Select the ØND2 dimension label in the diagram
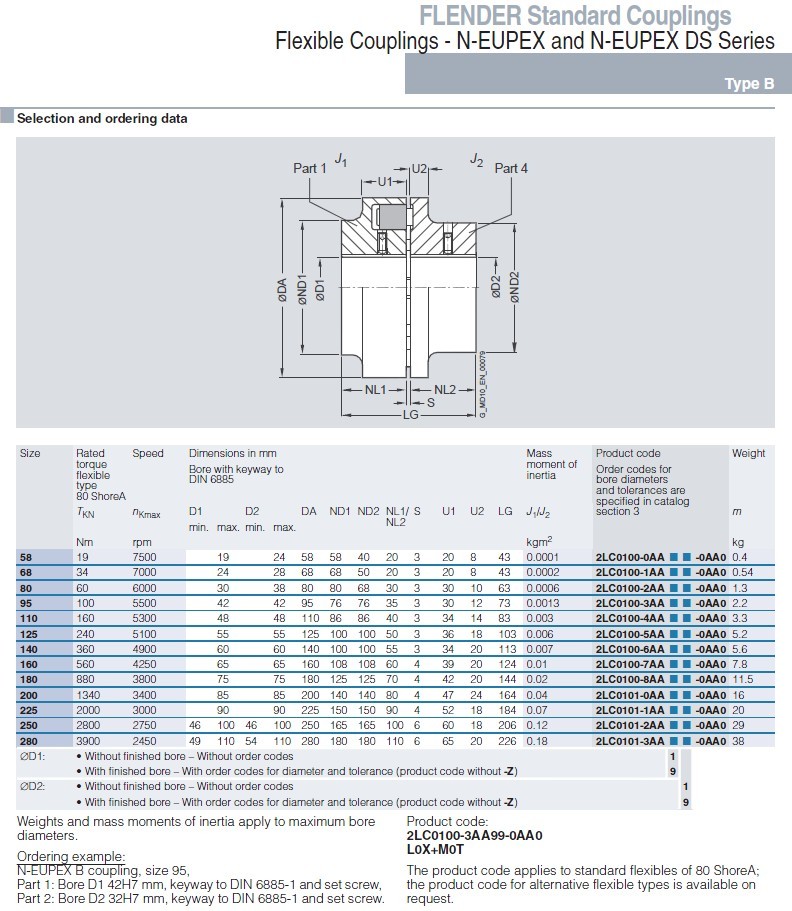792x911 pixels. tap(514, 287)
